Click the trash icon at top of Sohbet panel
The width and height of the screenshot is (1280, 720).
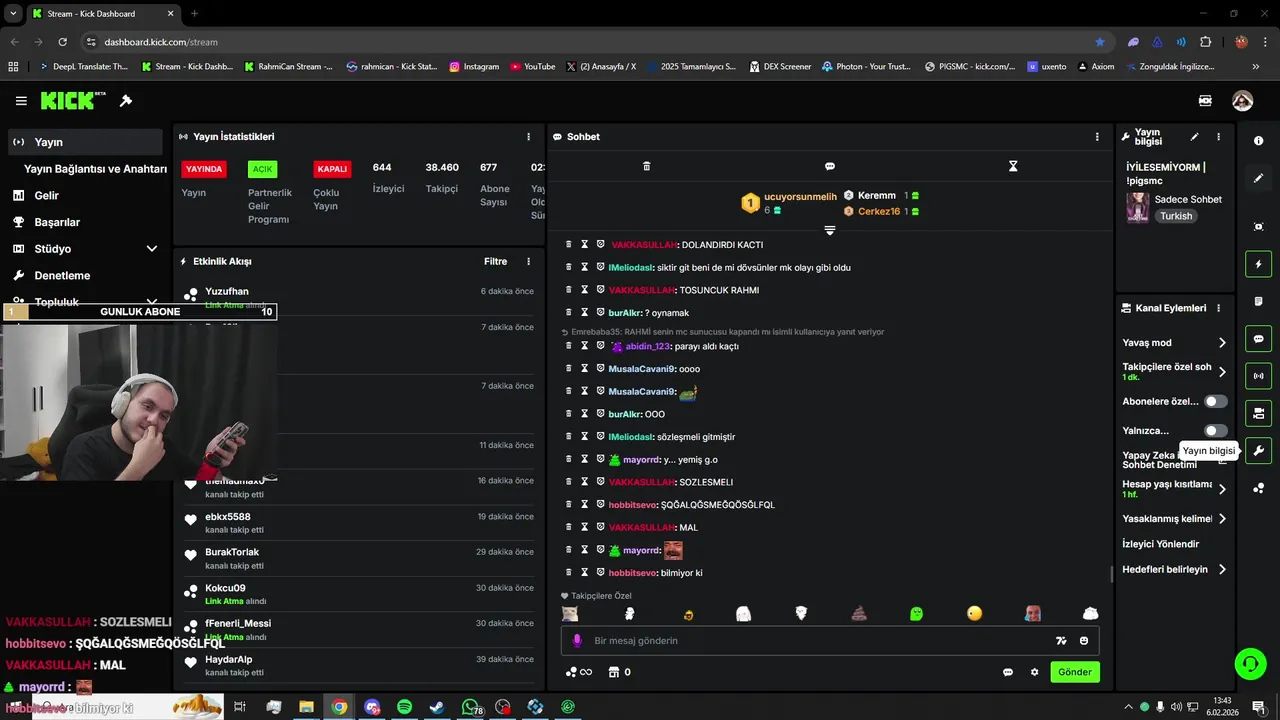point(646,166)
